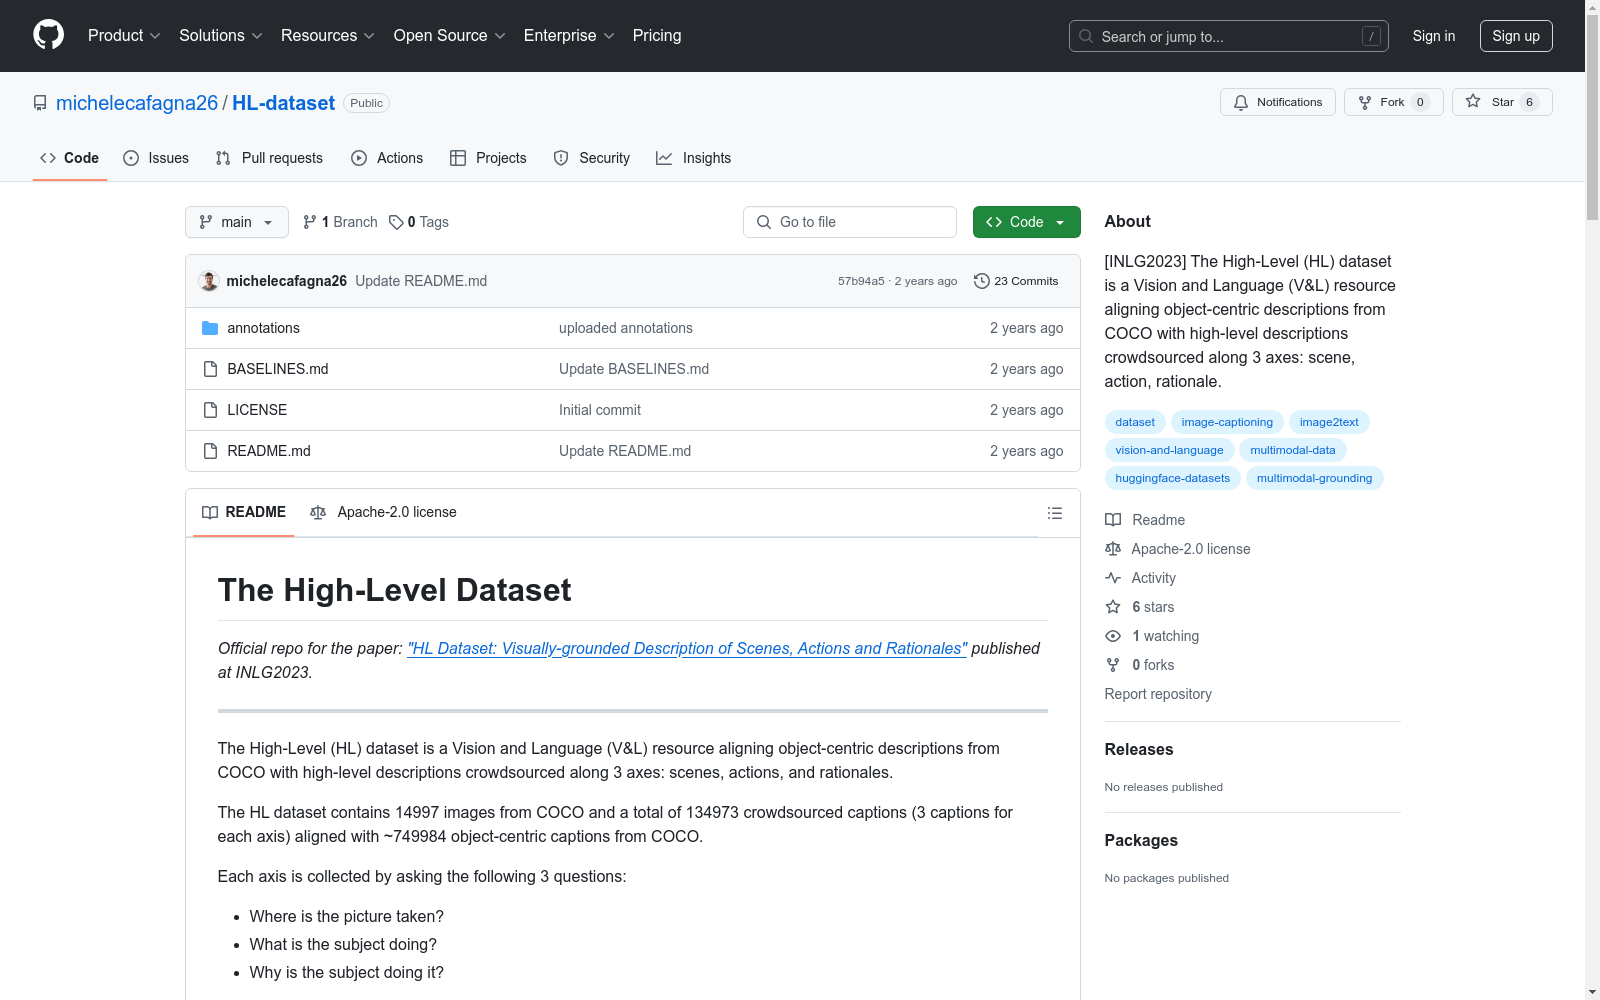1600x1000 pixels.
Task: Click the Sign up button
Action: [1516, 36]
